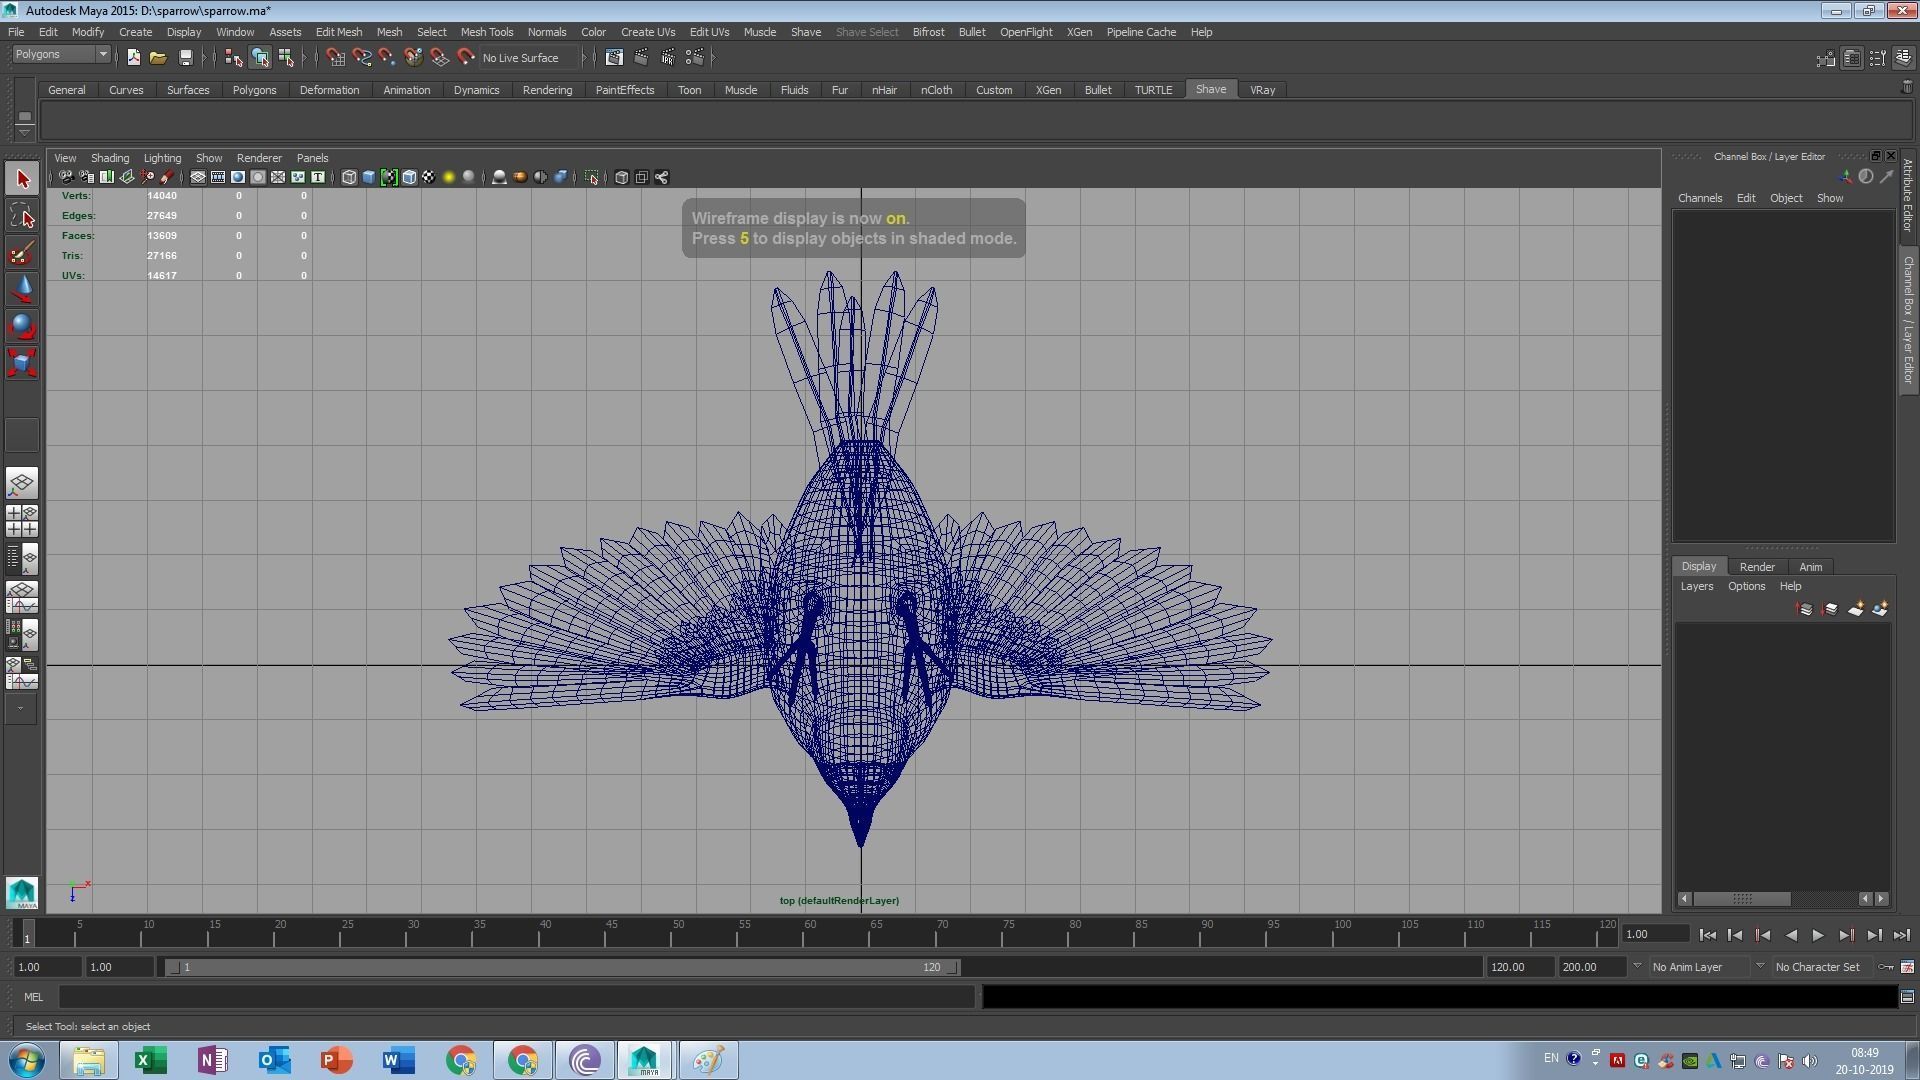
Task: Open Layers menu in Layer Editor
Action: tap(1696, 586)
